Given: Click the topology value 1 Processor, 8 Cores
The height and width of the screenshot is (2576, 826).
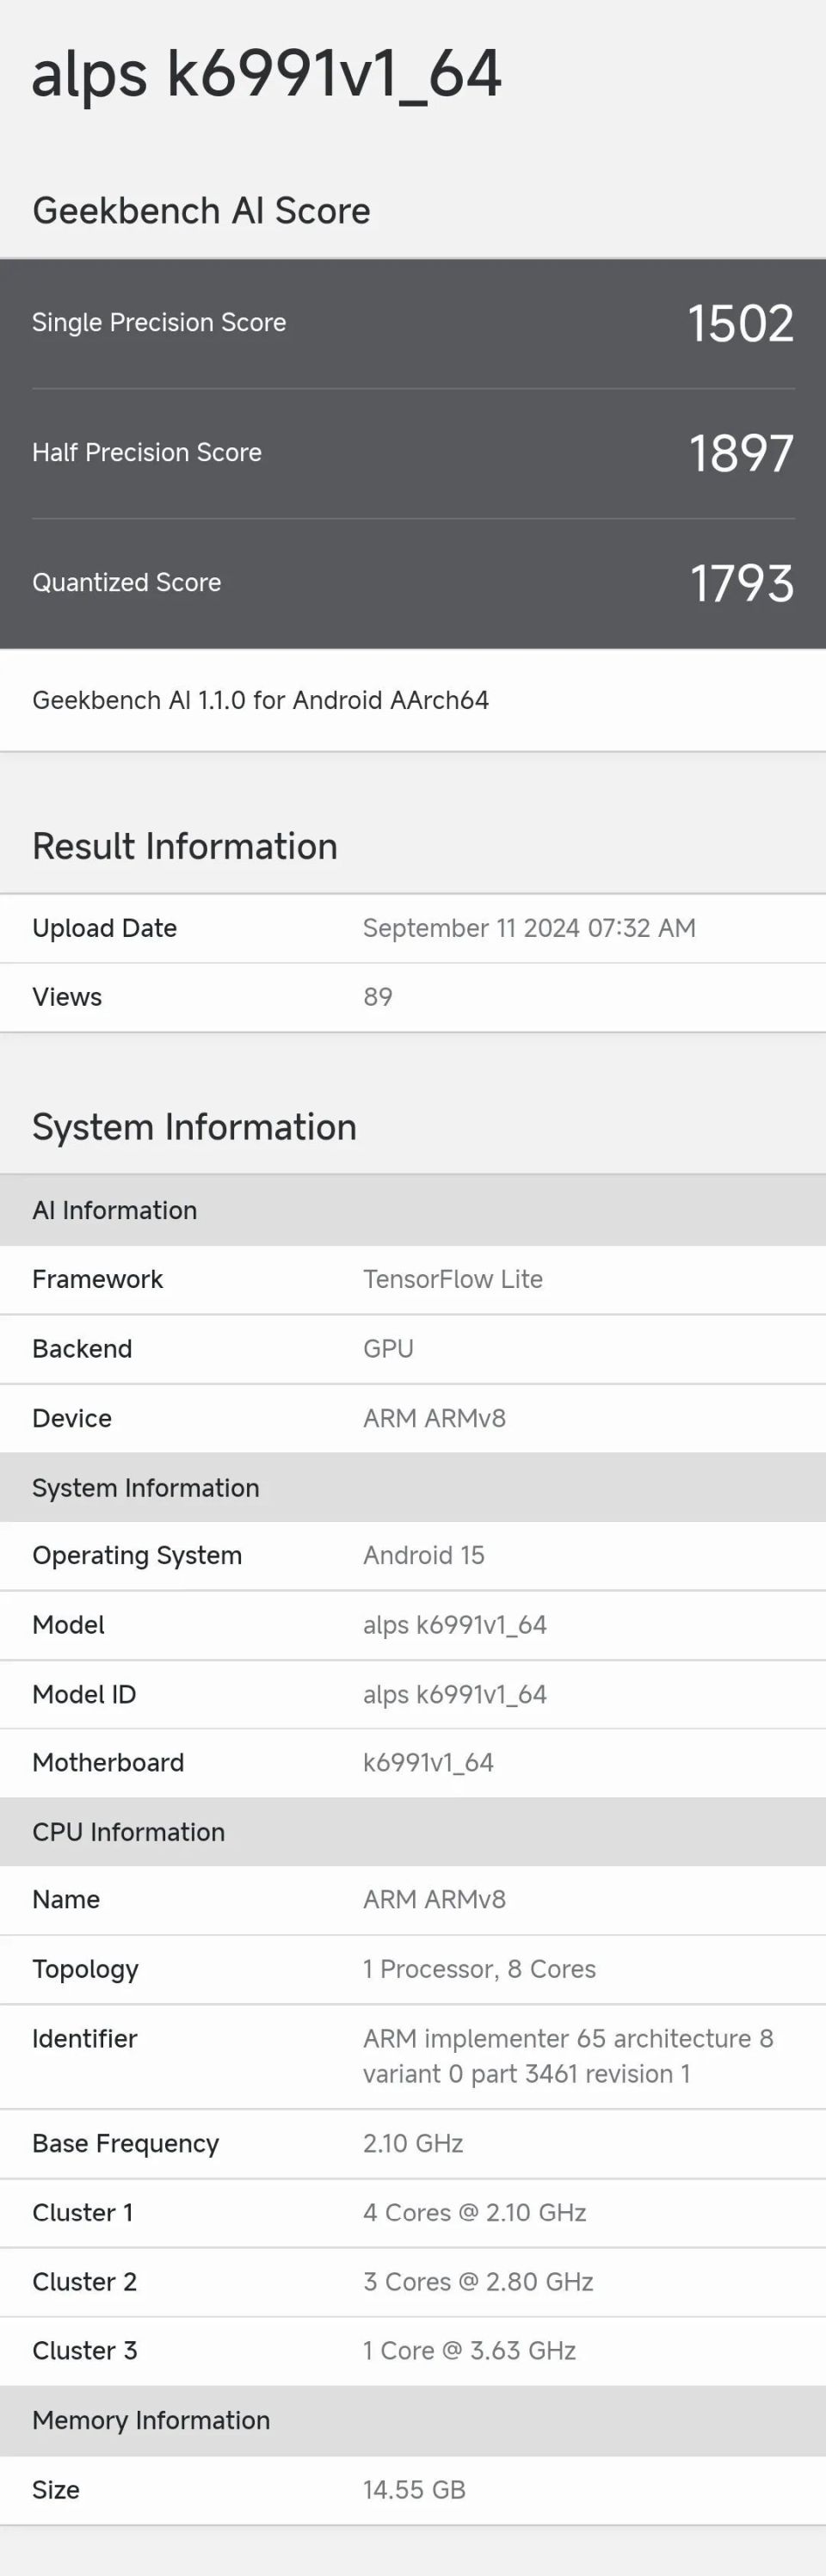Looking at the screenshot, I should click(x=479, y=1969).
